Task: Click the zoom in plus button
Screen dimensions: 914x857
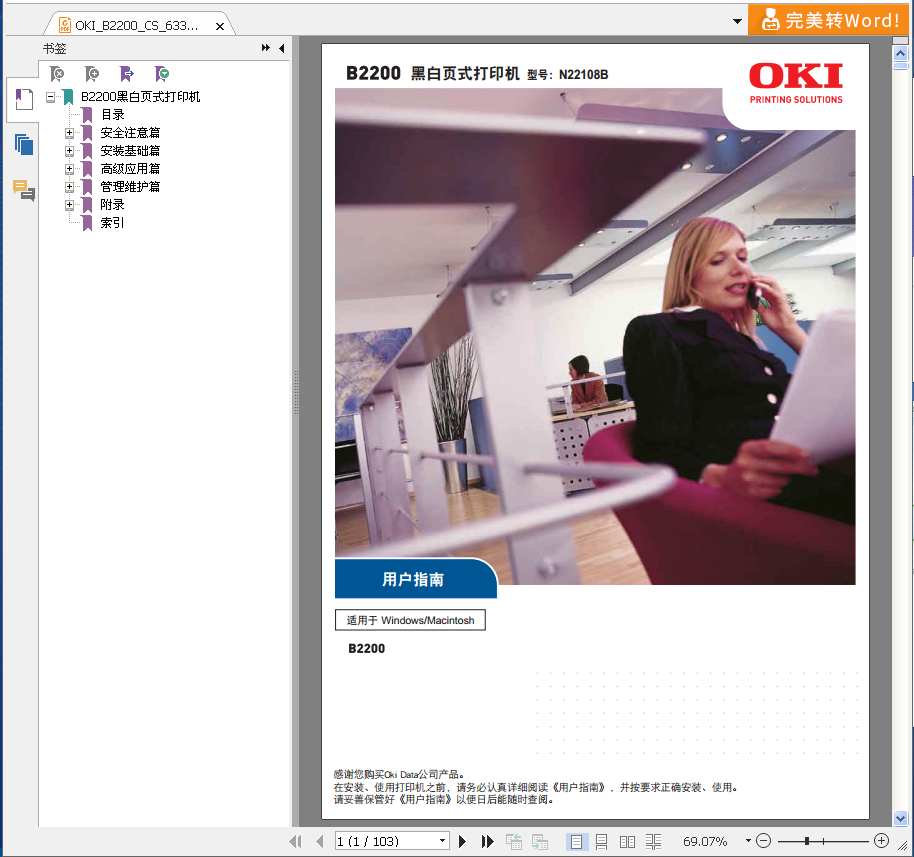Action: click(x=881, y=841)
